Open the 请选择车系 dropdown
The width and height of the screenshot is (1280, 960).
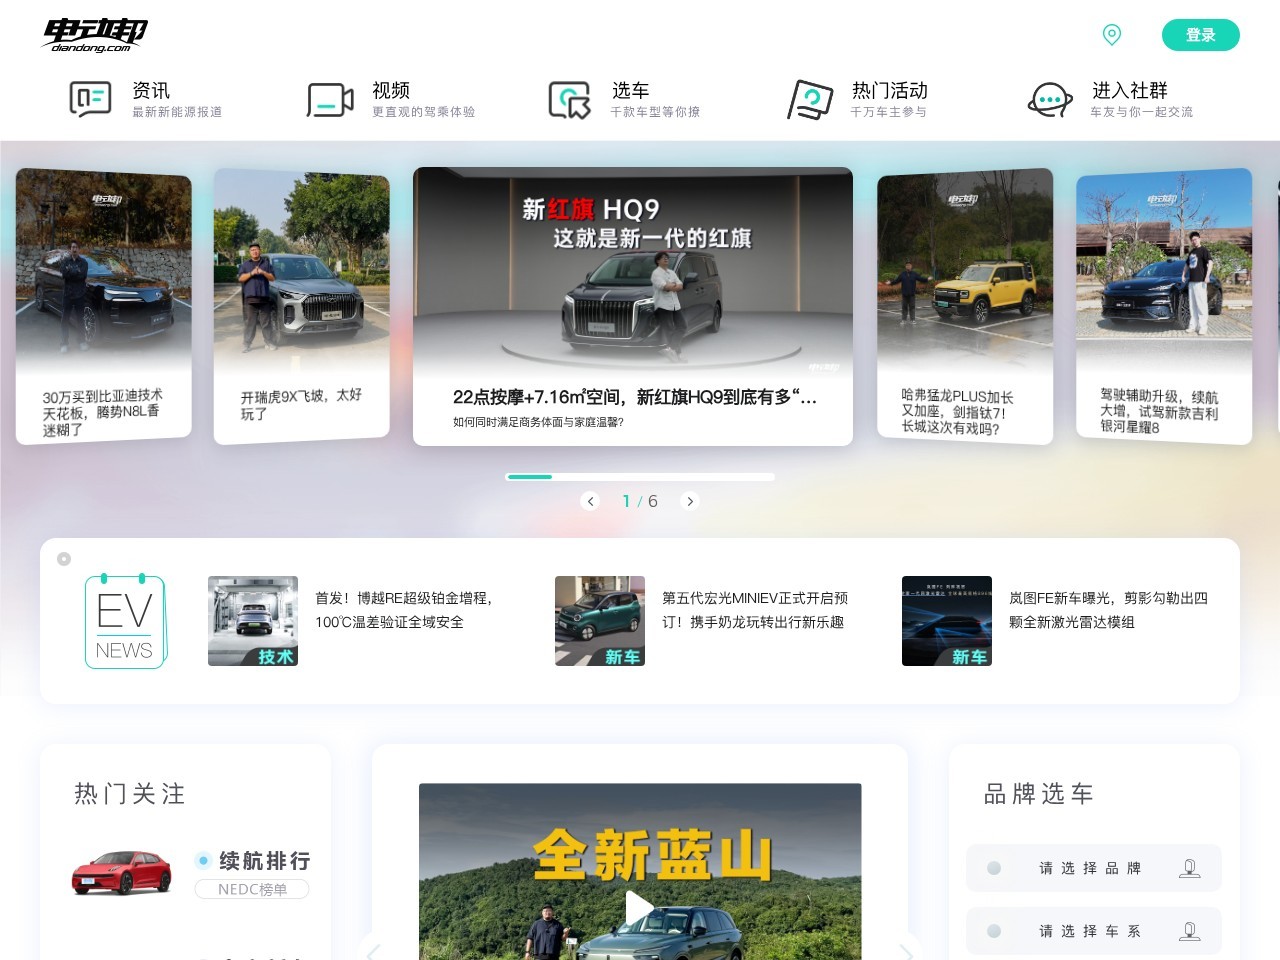[x=1094, y=931]
